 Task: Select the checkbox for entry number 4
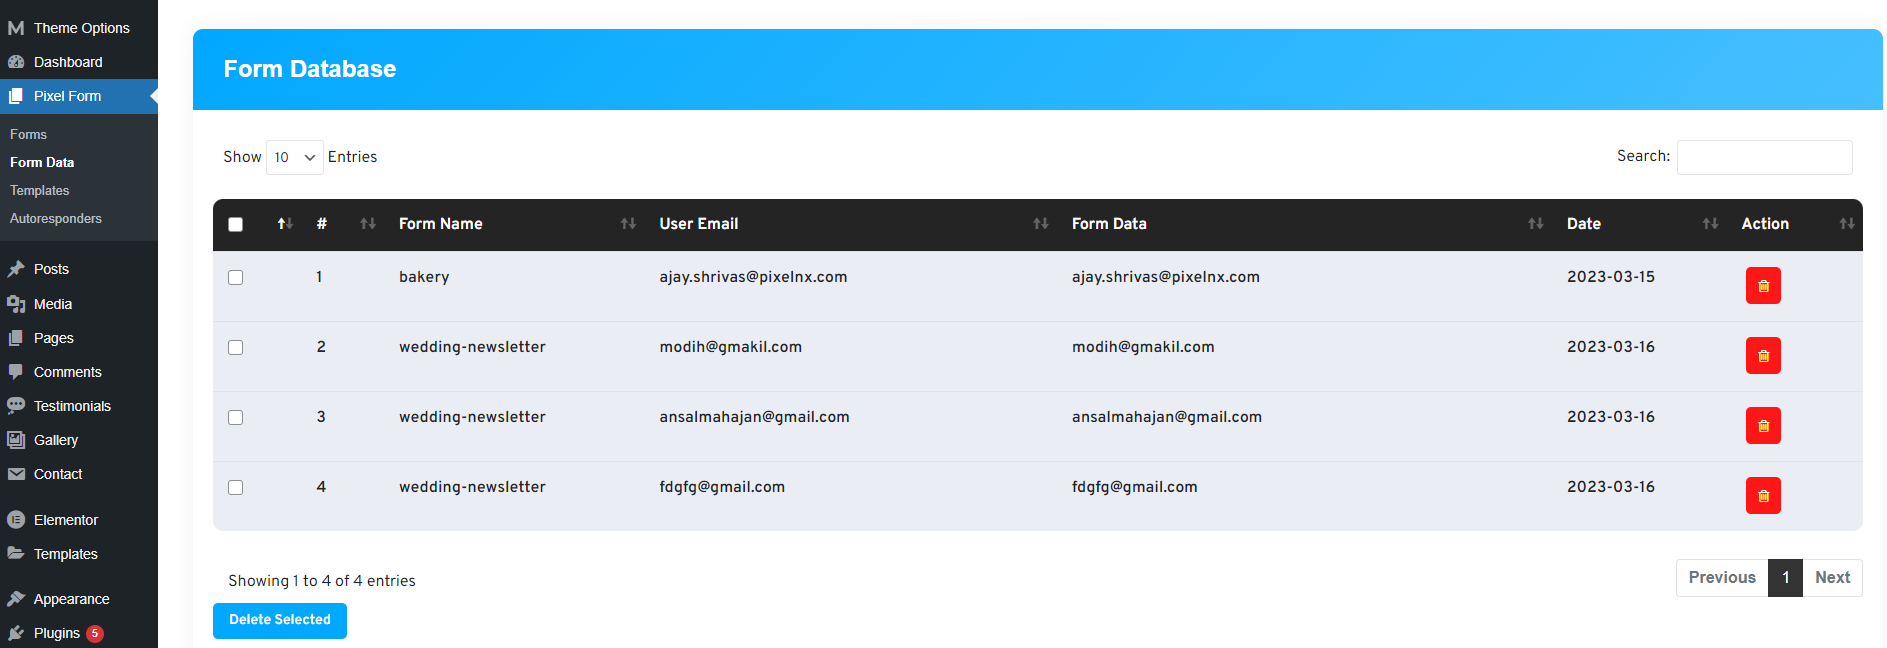coord(236,488)
